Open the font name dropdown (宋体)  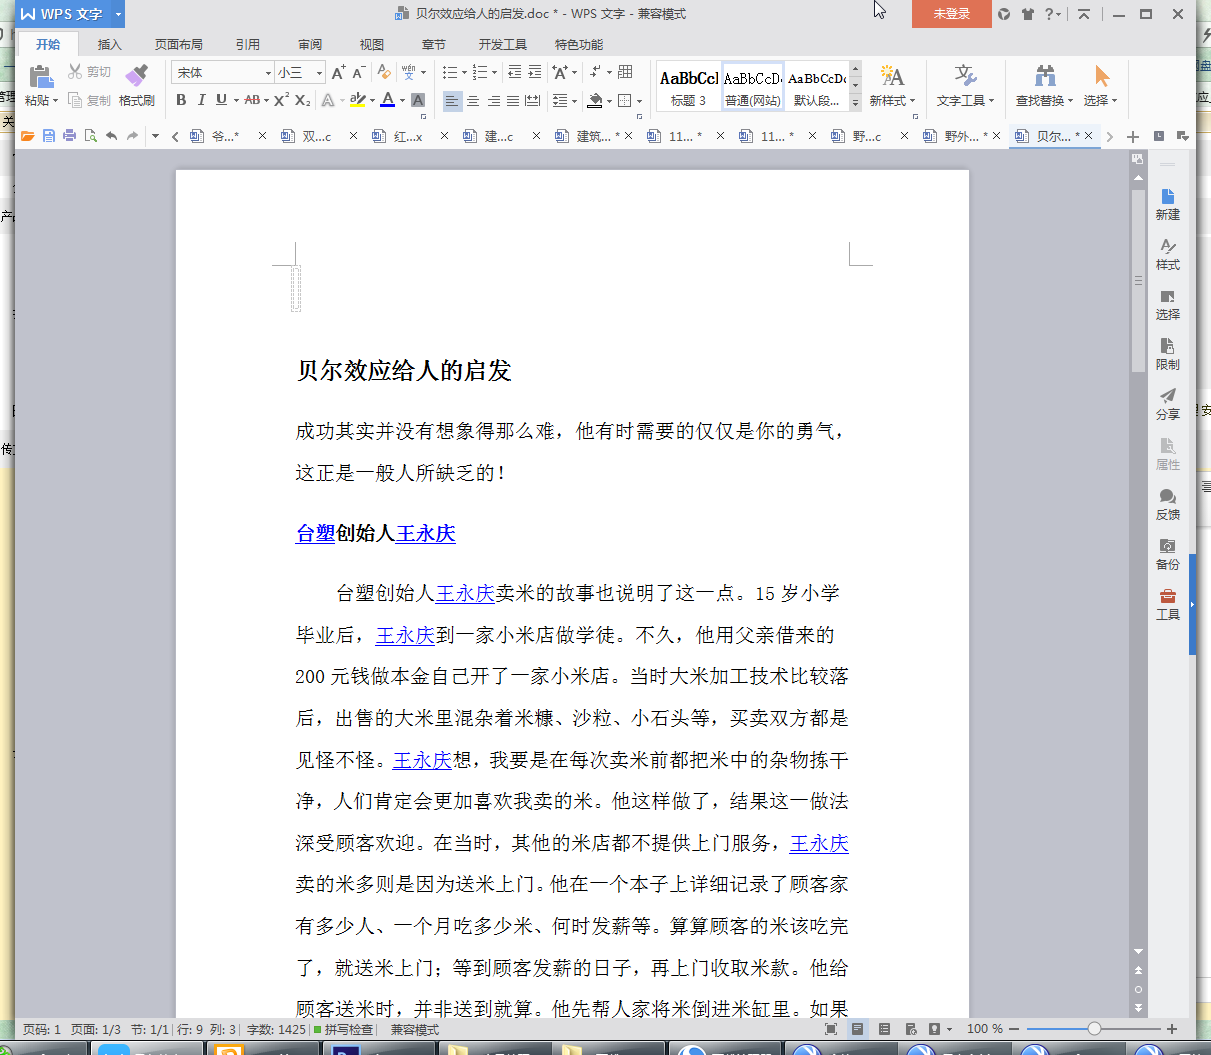[x=268, y=72]
